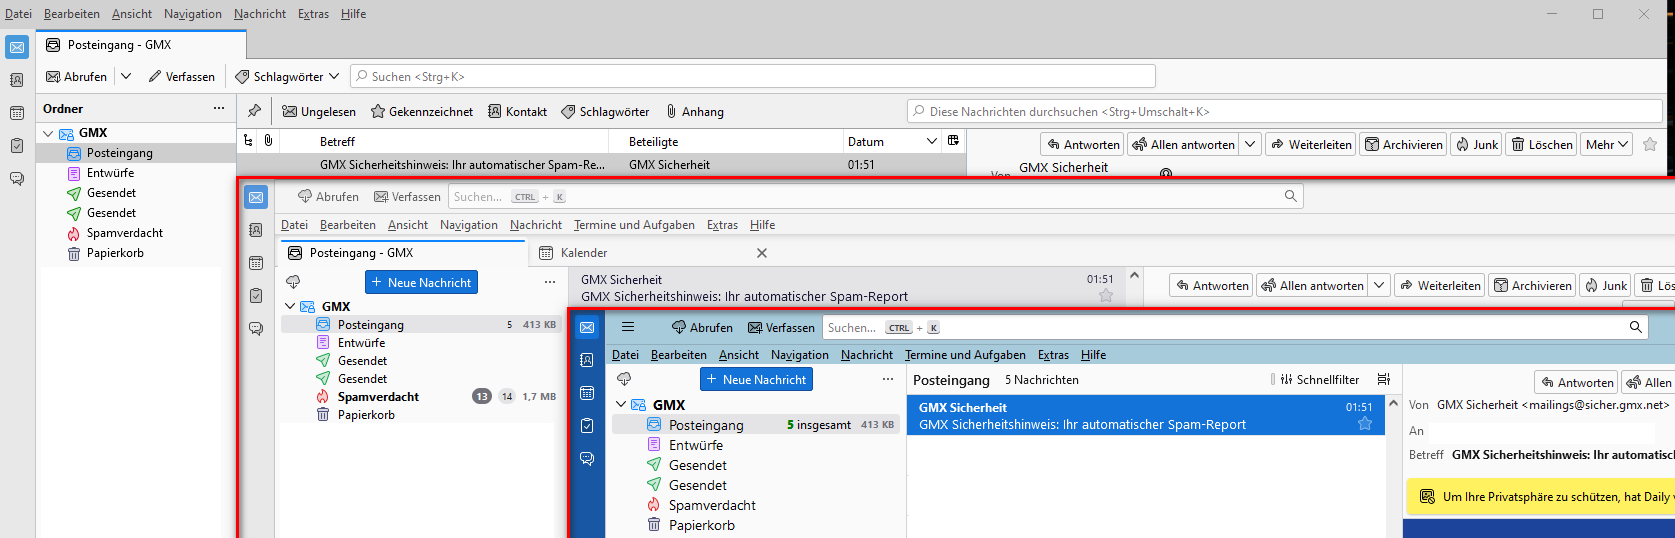Viewport: 1675px width, 538px height.
Task: Select Spamverdacht folder showing 13 unread
Action: tap(378, 397)
